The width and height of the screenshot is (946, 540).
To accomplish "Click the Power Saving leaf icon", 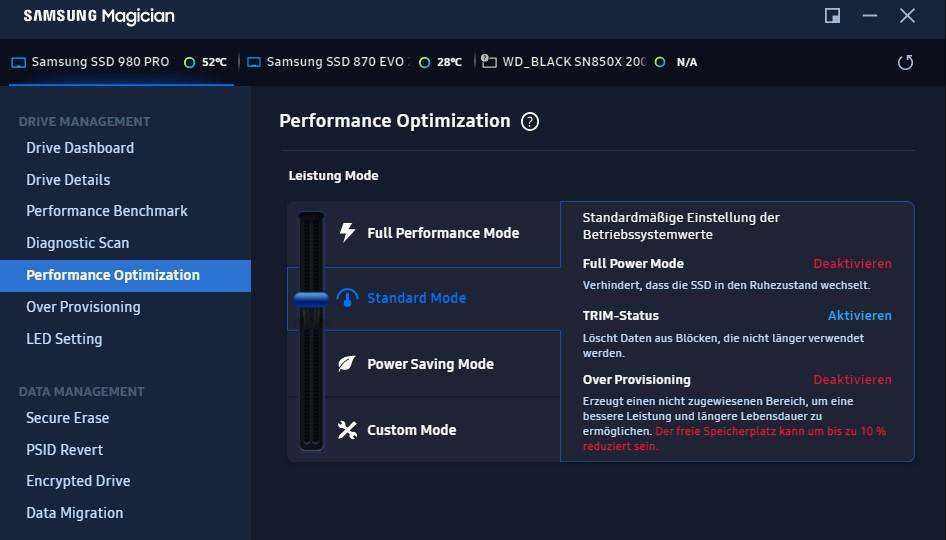I will 347,364.
